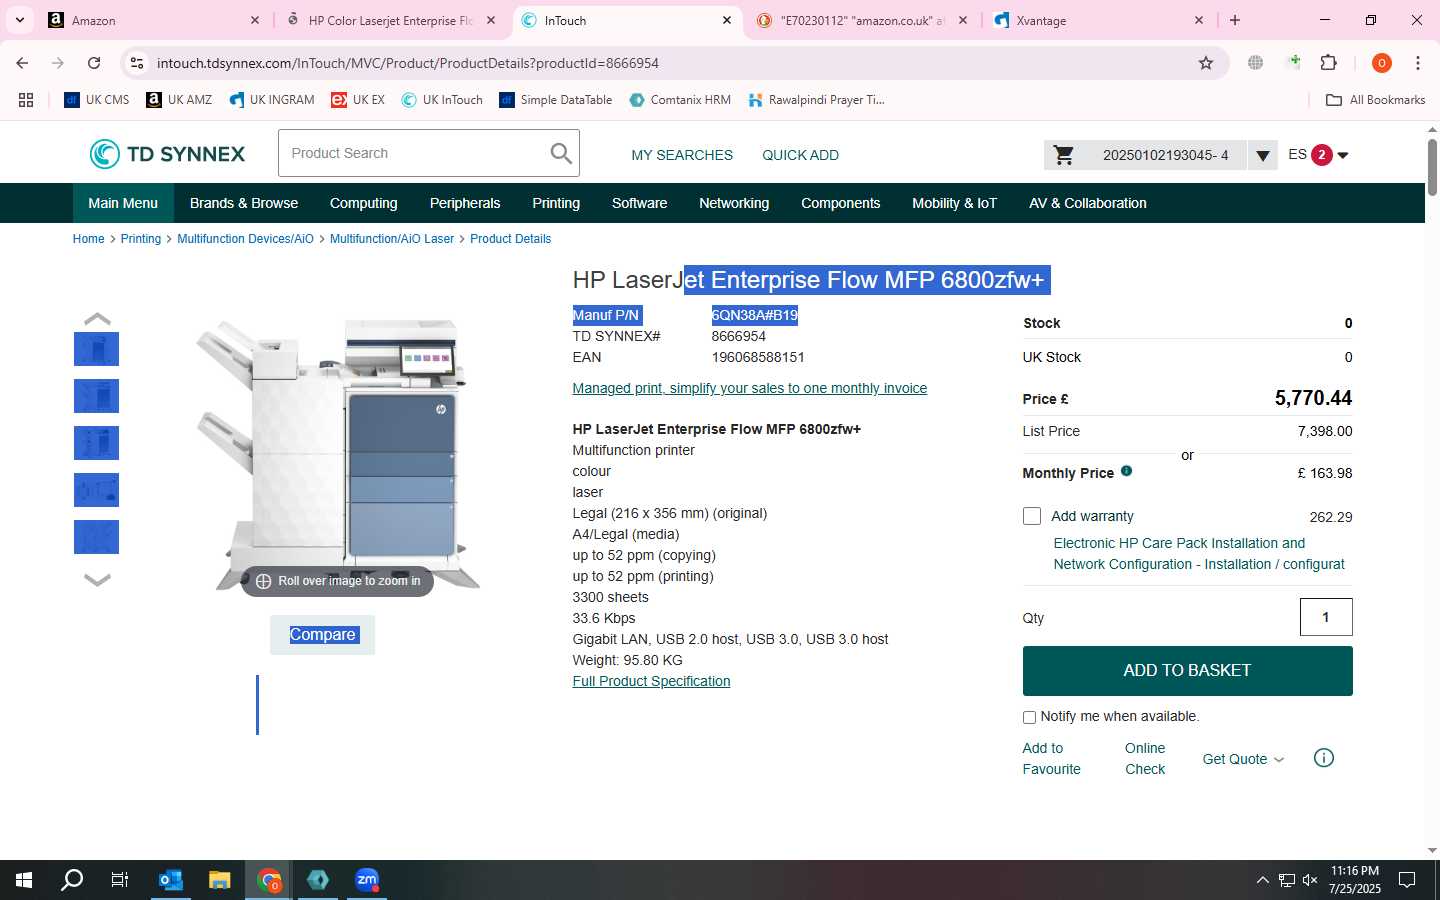
Task: Open Windows taskbar search
Action: pos(72,880)
